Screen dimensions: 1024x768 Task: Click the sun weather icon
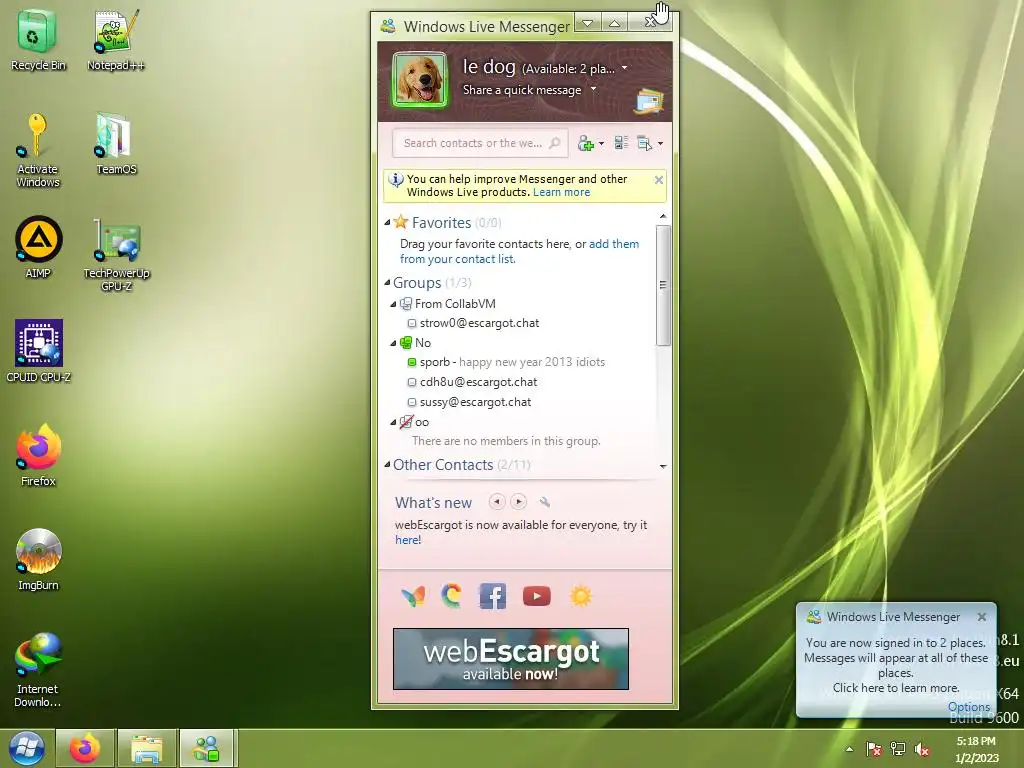tap(581, 596)
